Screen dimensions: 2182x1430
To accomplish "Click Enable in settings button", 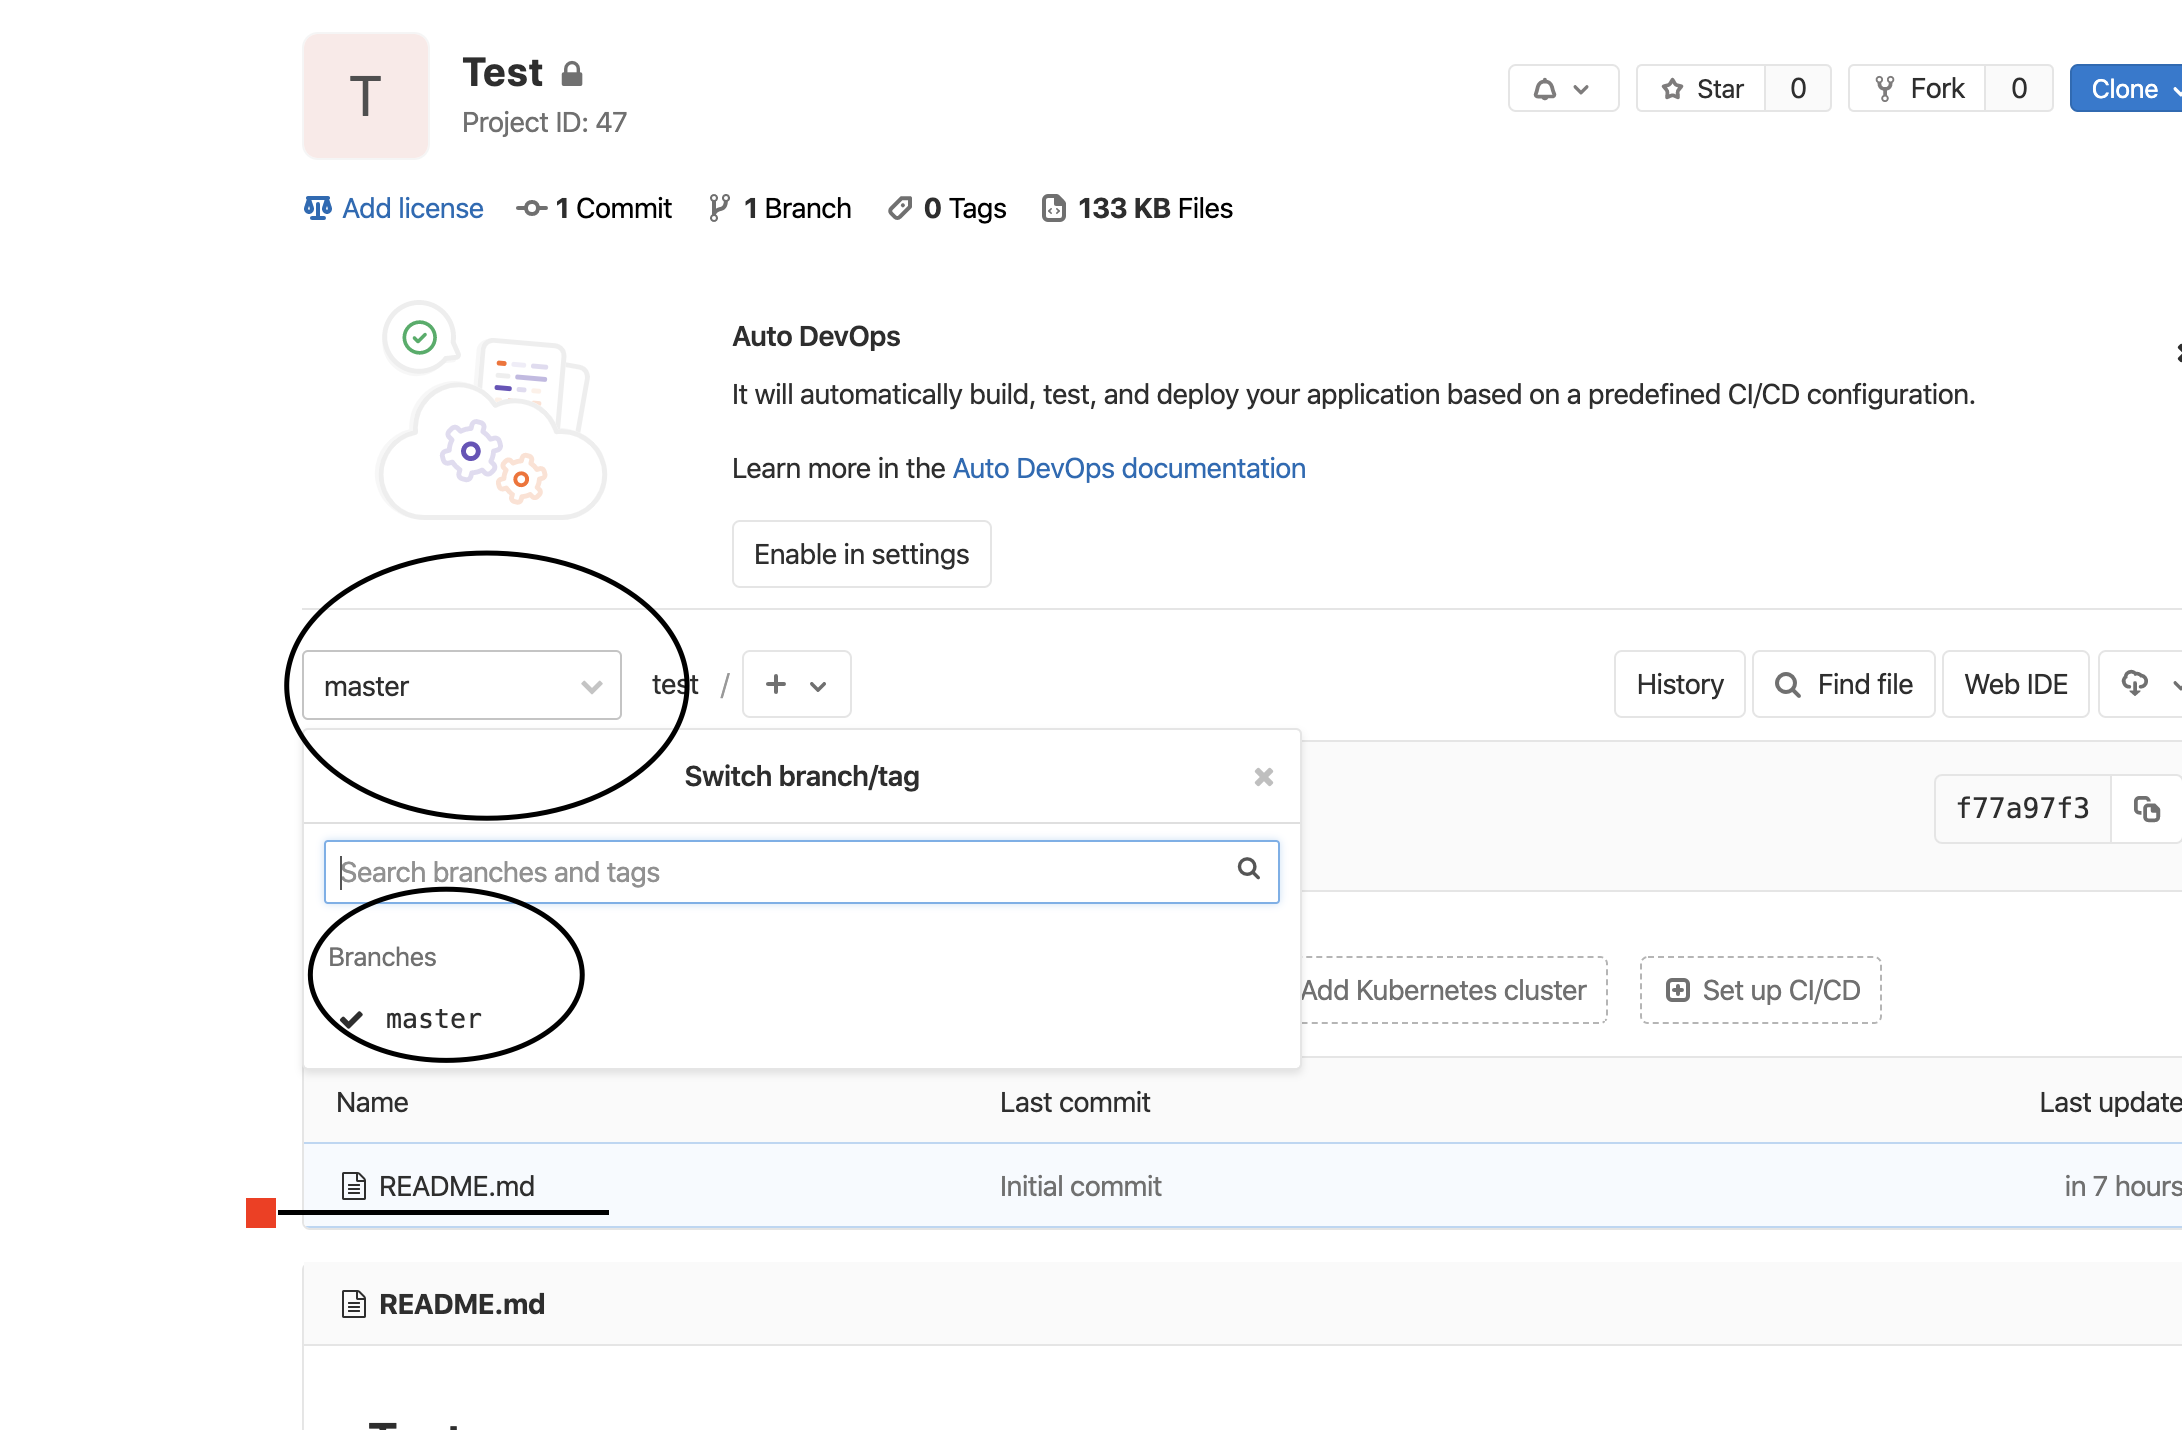I will pyautogui.click(x=861, y=554).
